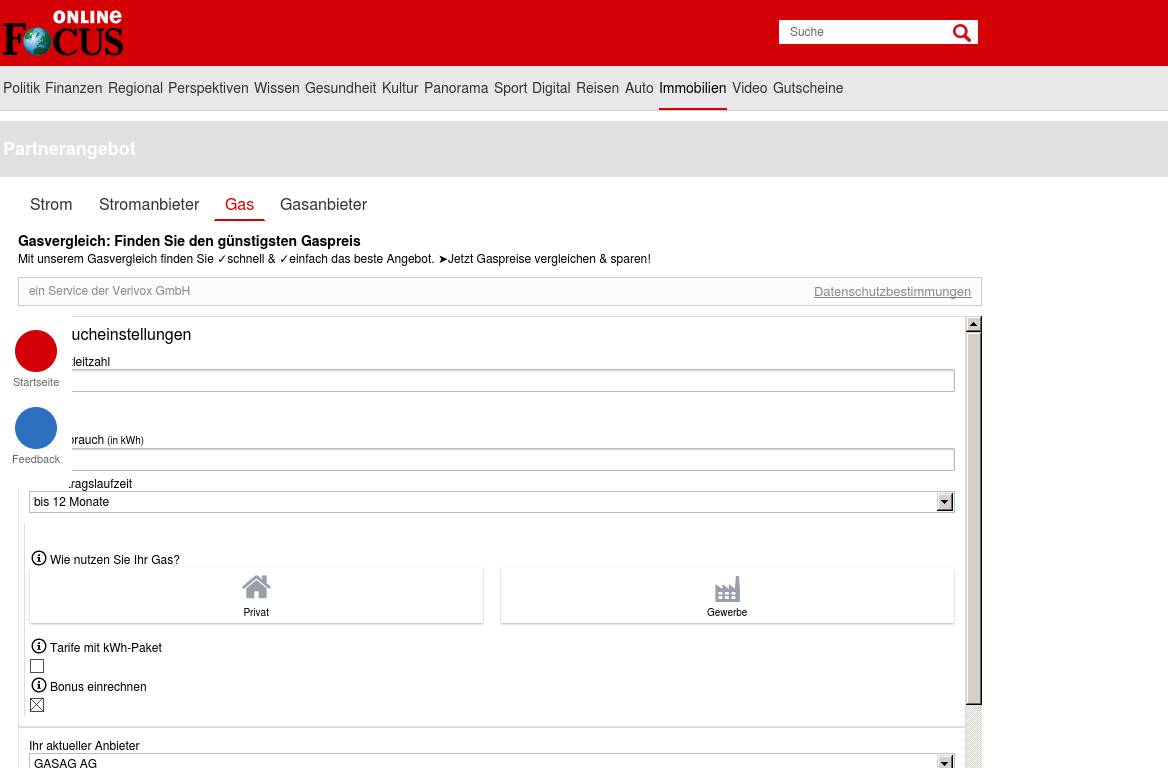Click the blue Feedback circle icon

[36, 428]
